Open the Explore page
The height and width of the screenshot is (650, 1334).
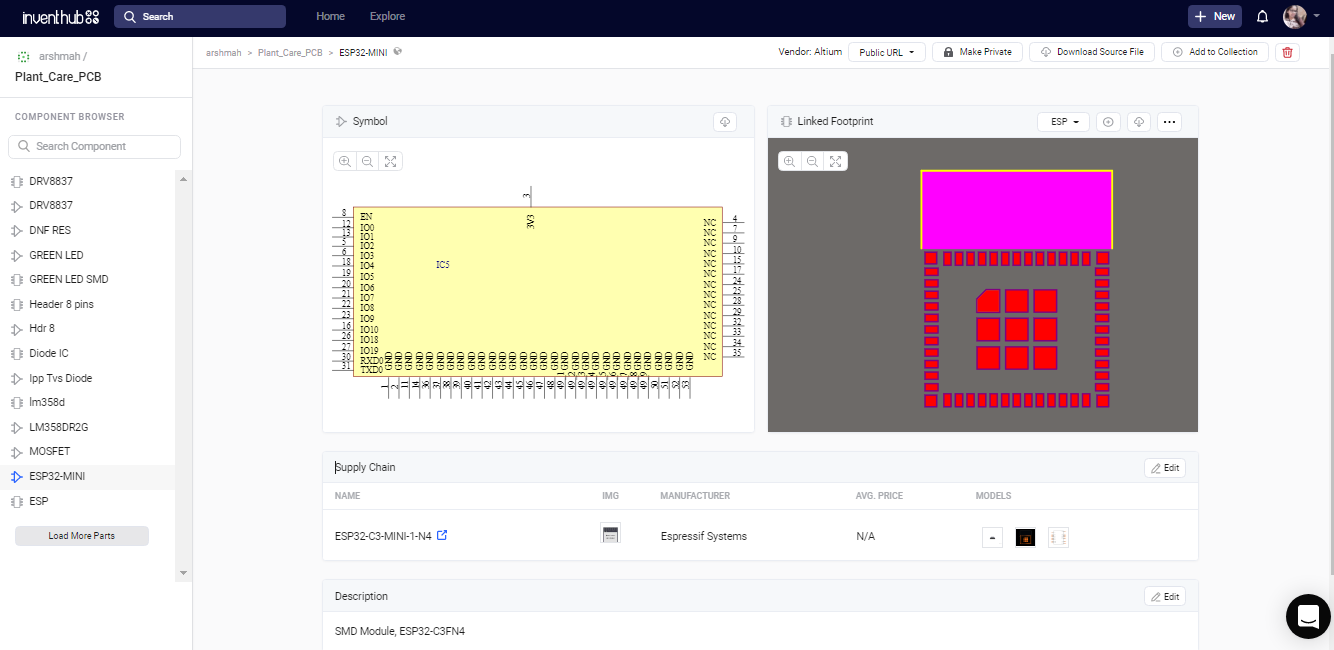click(387, 16)
